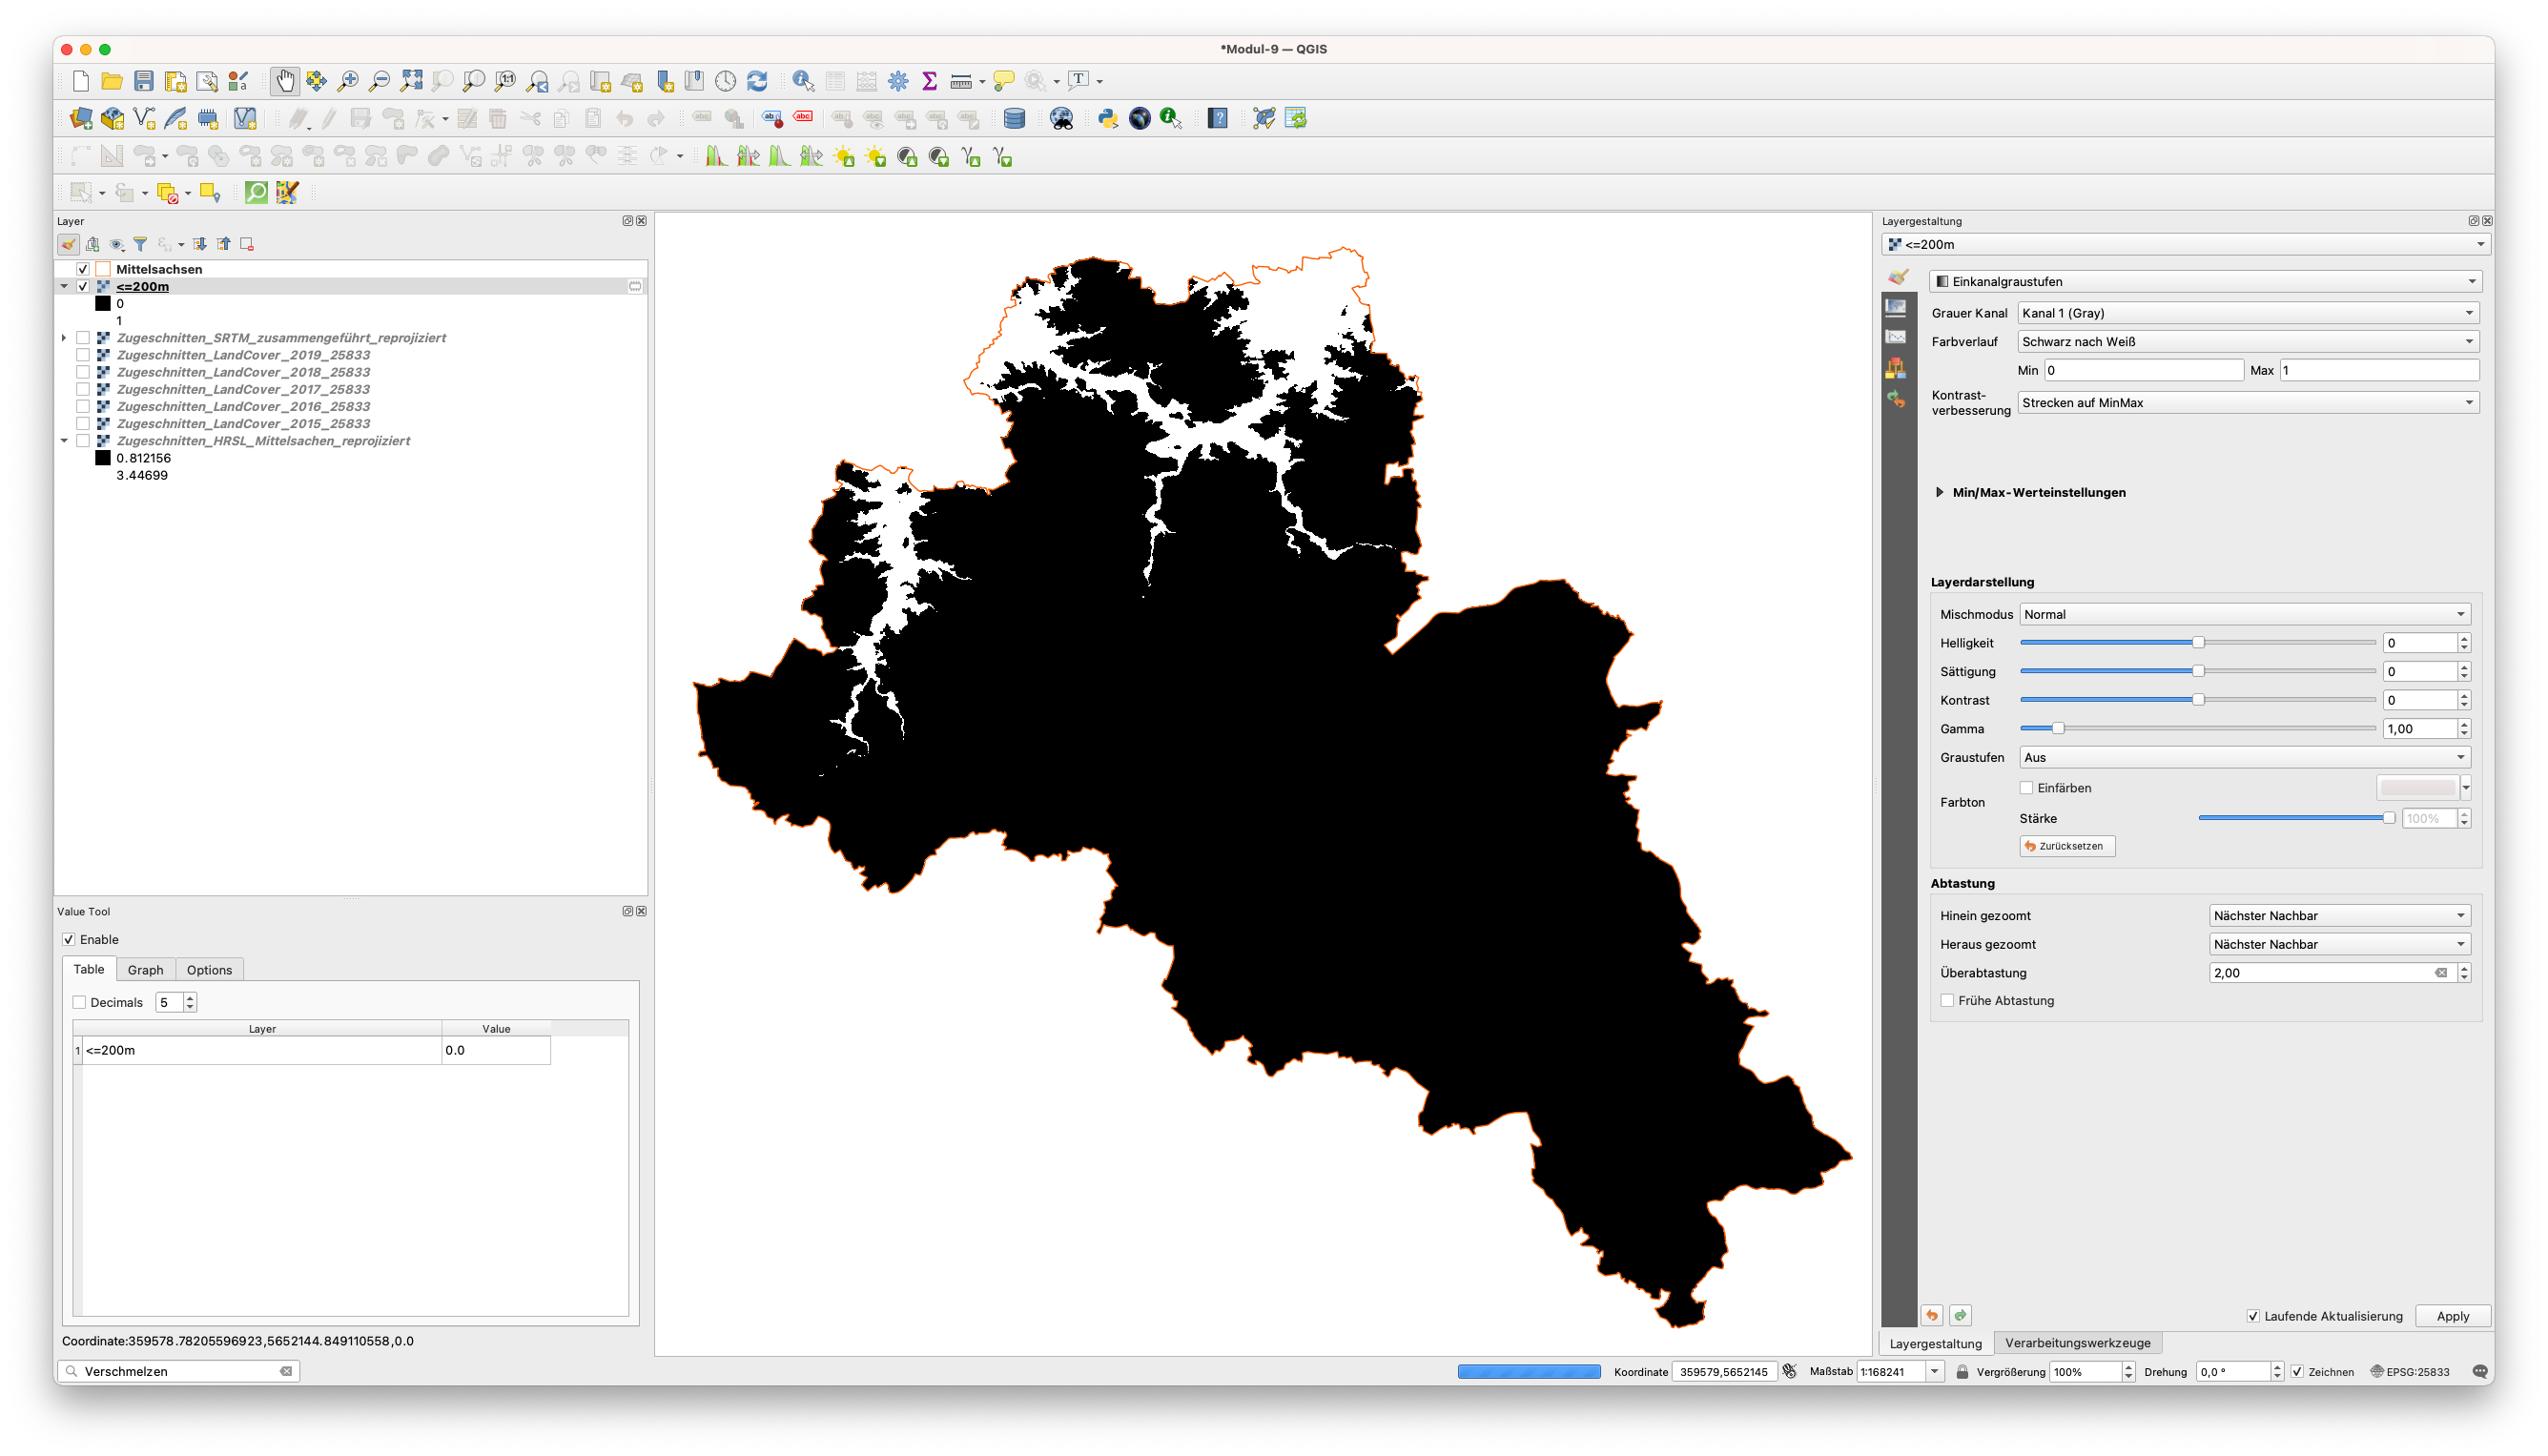Click the Zoom Out magnifier tool
2548x1456 pixels.
click(380, 81)
